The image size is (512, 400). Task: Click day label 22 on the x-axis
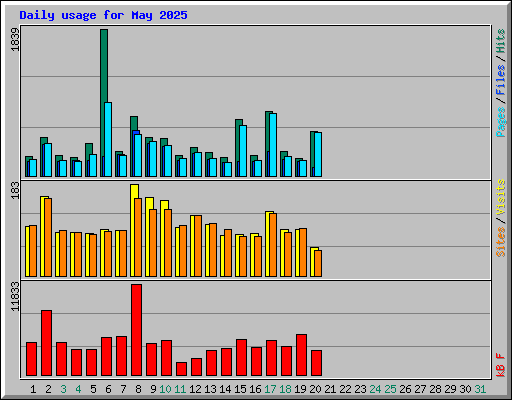point(345,389)
